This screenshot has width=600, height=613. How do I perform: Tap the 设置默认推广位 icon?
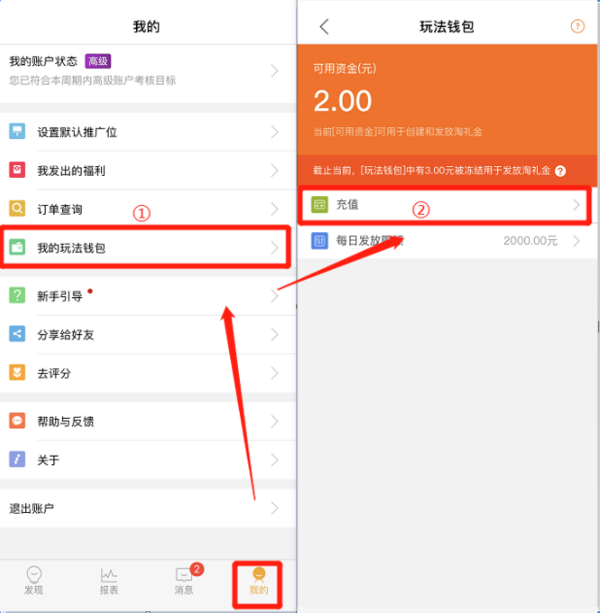tap(17, 132)
